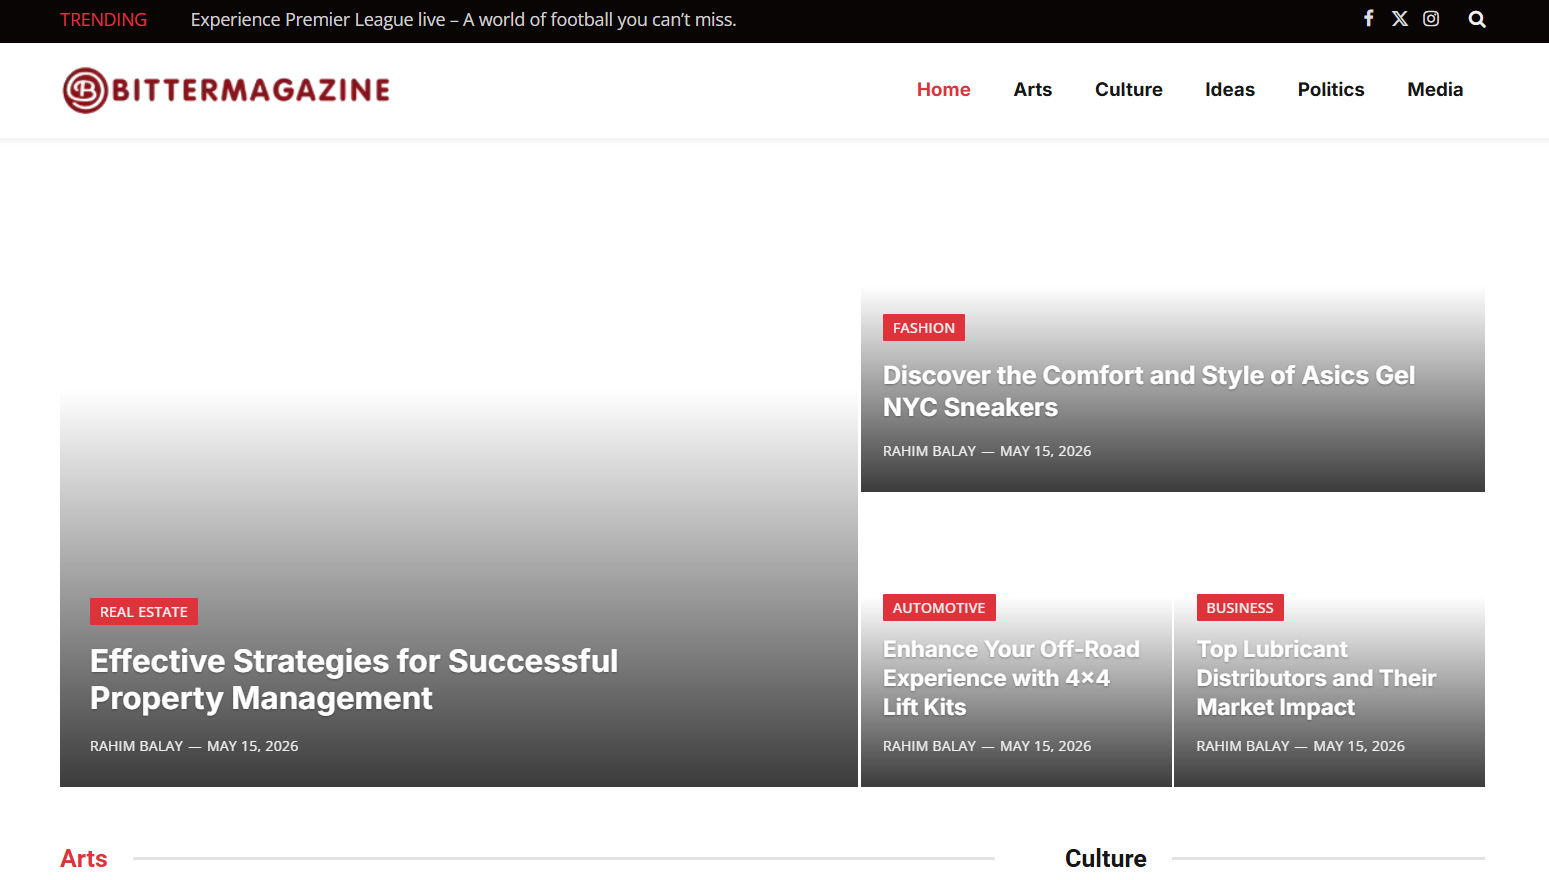
Task: Select the AUTOMOTIVE category tag
Action: coord(939,608)
